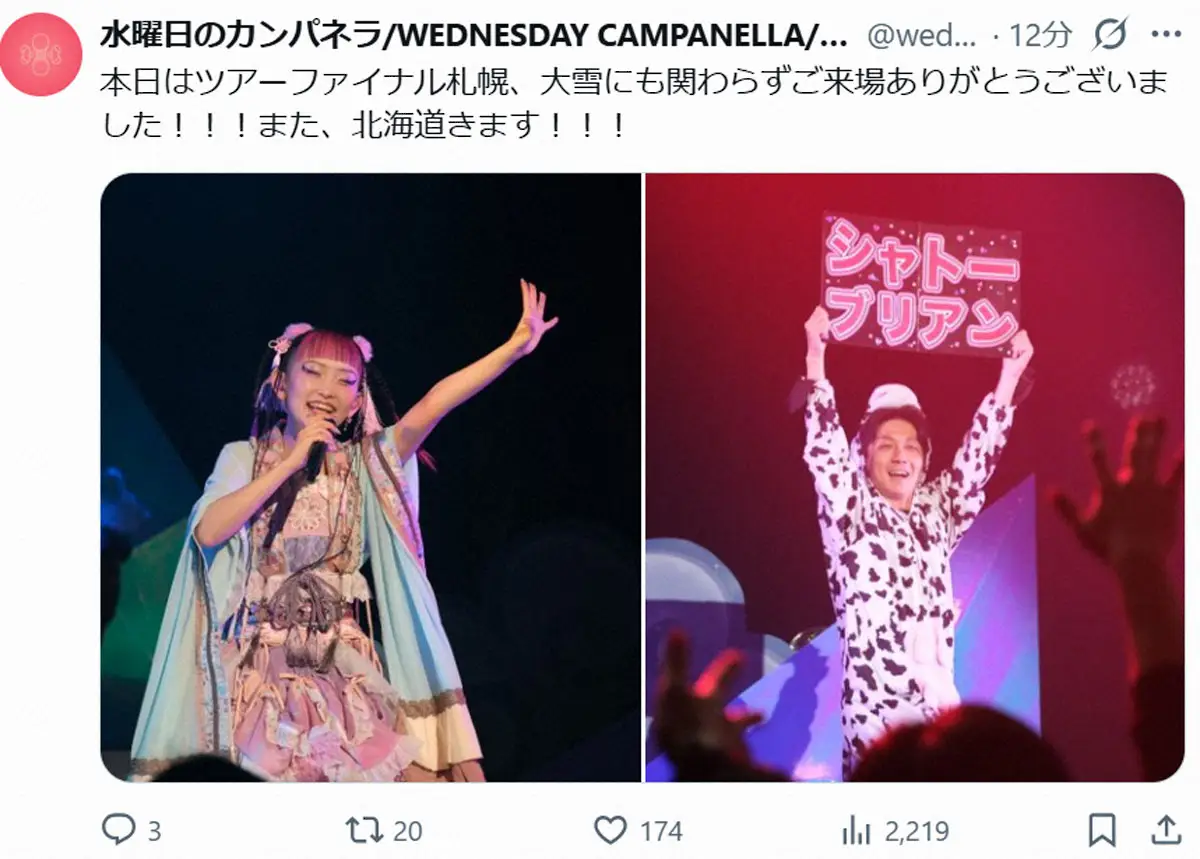Like the tweet with the heart icon
1200x859 pixels.
pyautogui.click(x=610, y=829)
